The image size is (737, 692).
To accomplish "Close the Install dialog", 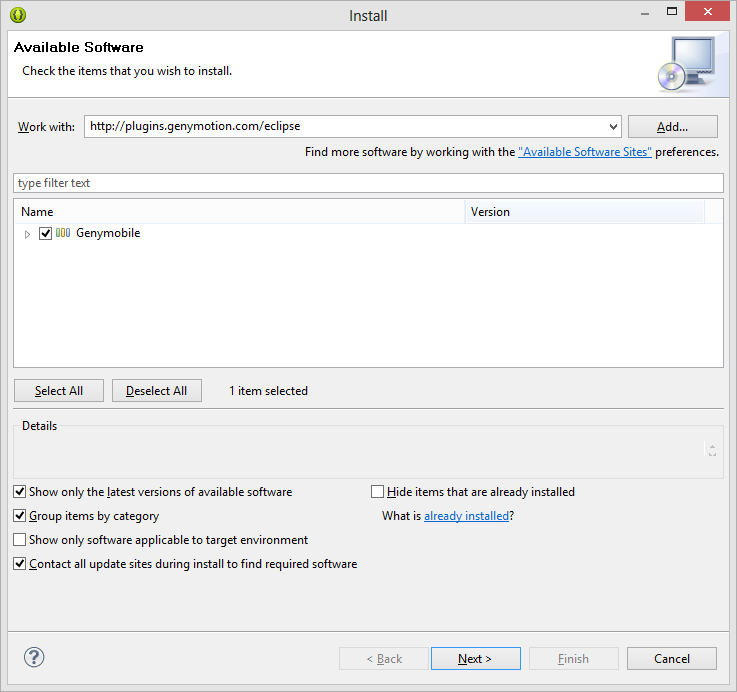I will 707,12.
